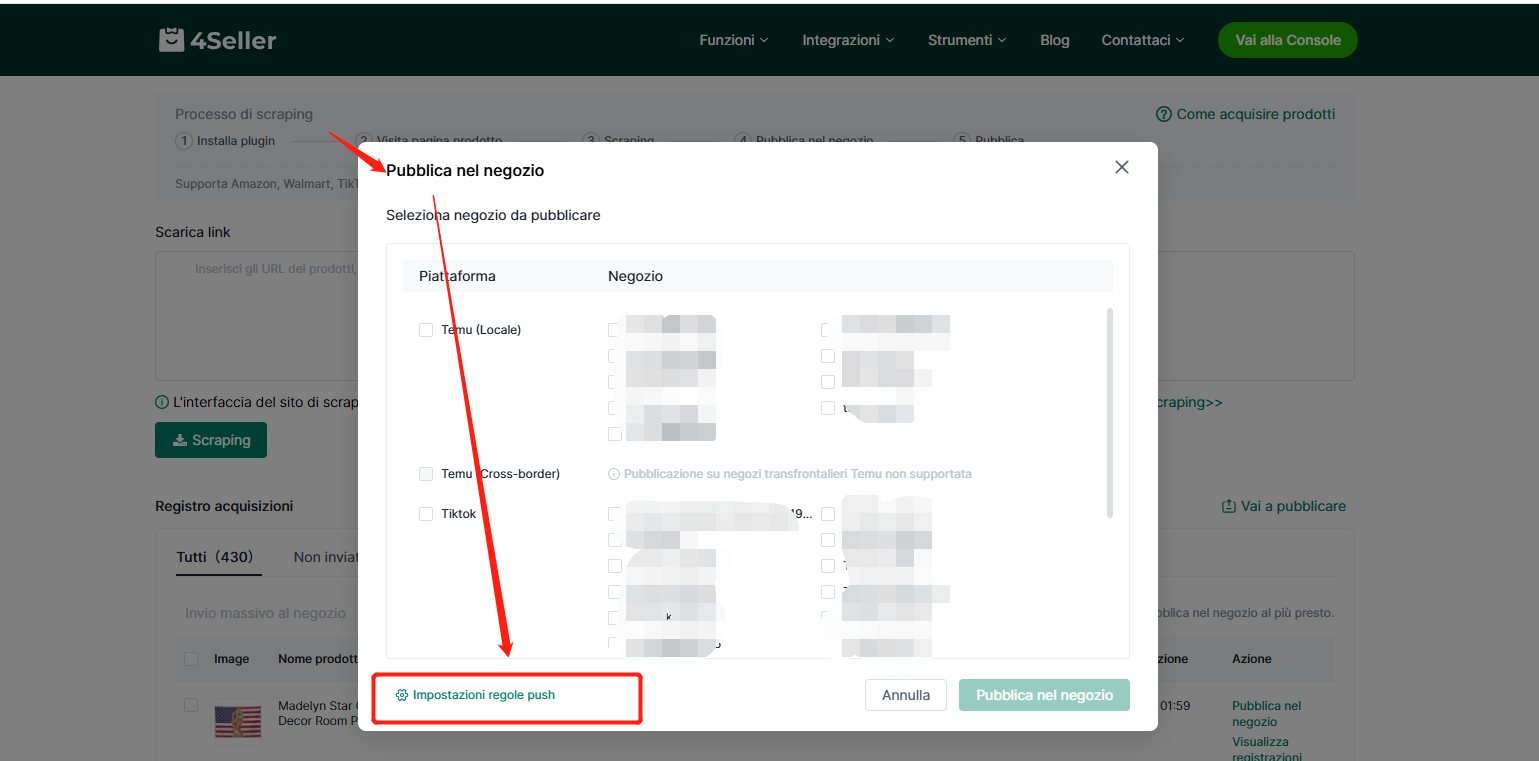Close the Pubblica nel negozio dialog
Viewport: 1539px width, 761px height.
[1122, 167]
